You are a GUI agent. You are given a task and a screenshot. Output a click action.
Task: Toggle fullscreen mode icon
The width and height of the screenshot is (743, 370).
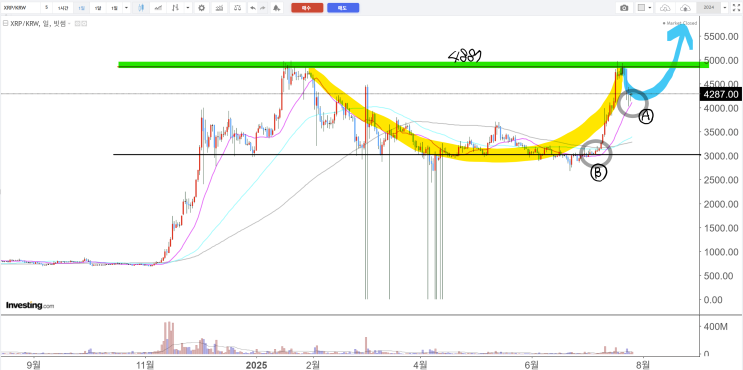[736, 8]
